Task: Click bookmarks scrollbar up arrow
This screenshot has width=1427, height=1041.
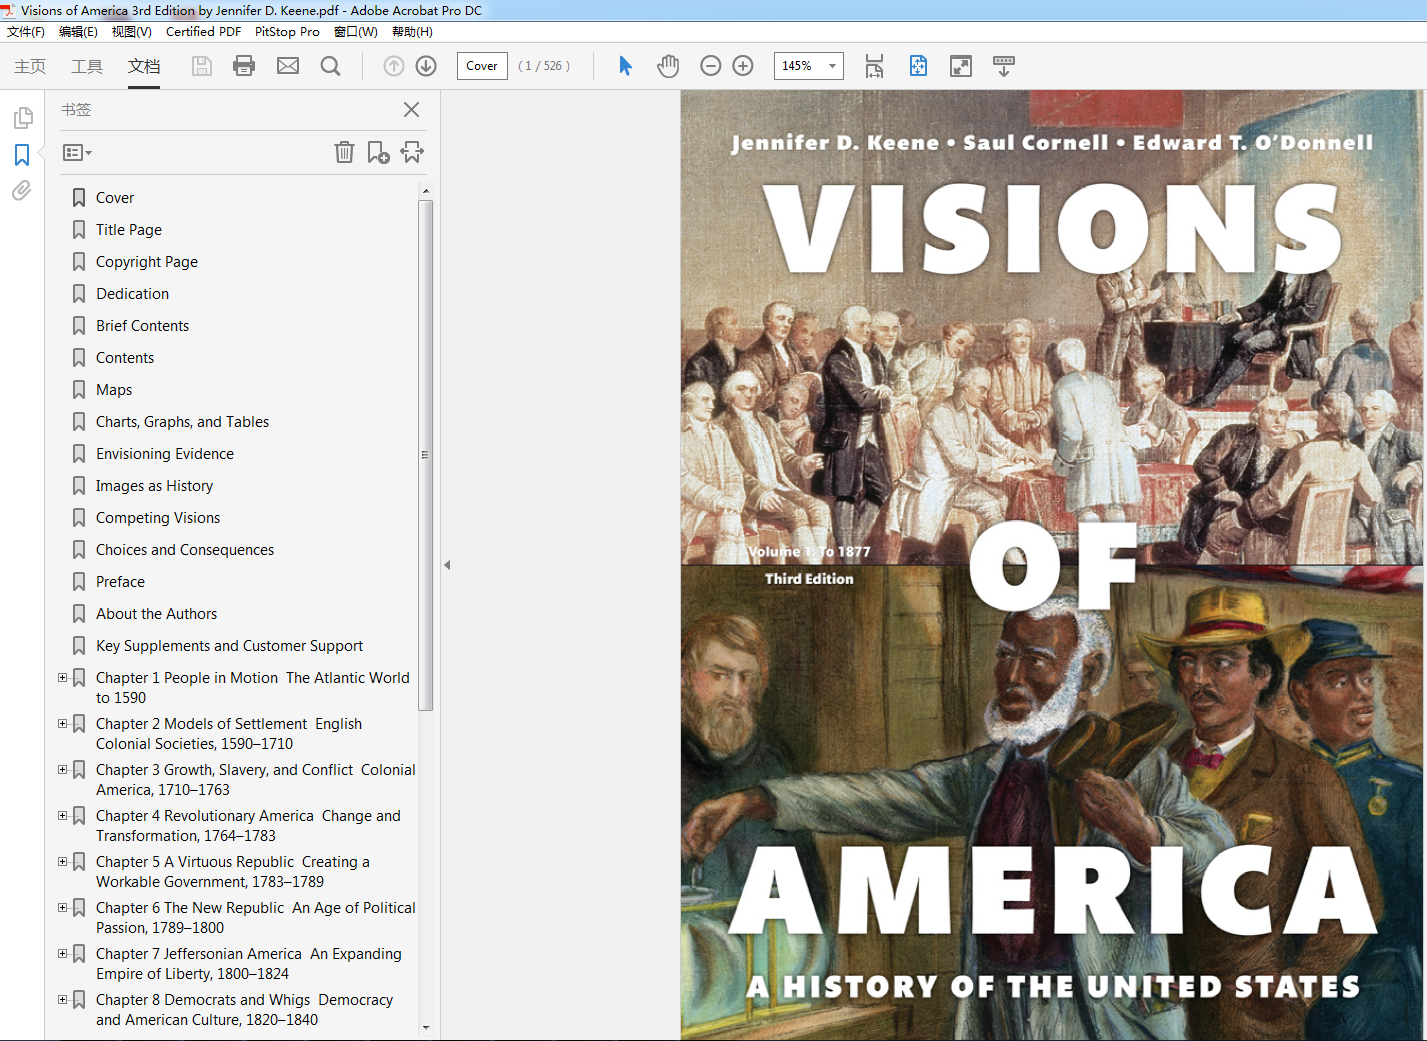Action: point(426,191)
